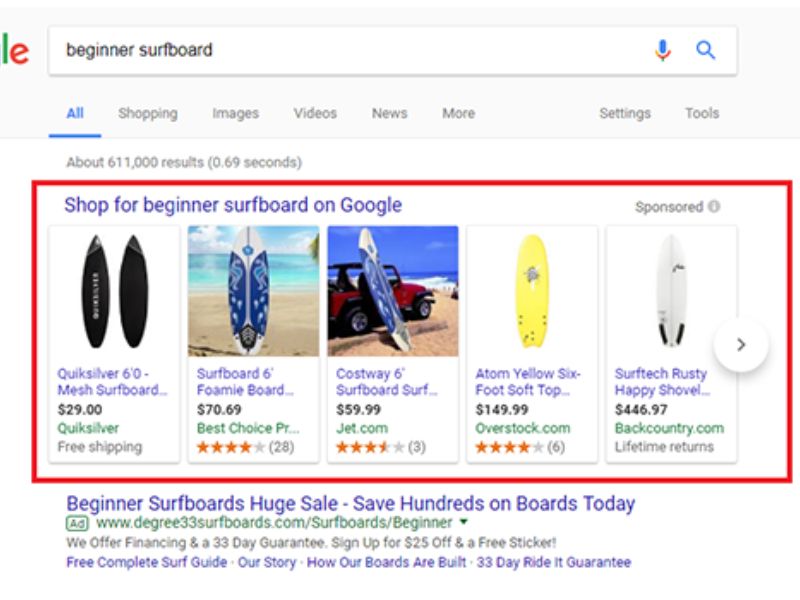
Task: Open the More search categories menu
Action: 458,113
